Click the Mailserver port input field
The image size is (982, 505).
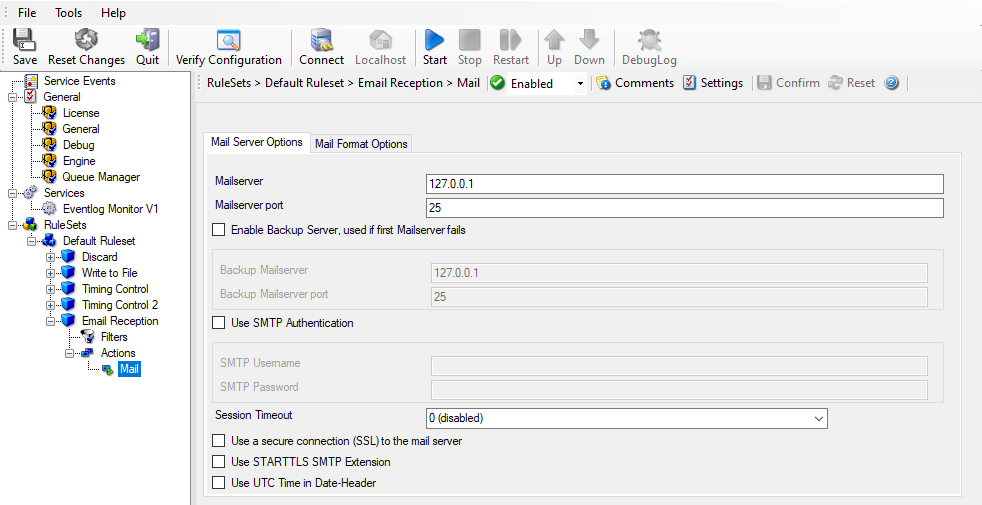pyautogui.click(x=684, y=208)
